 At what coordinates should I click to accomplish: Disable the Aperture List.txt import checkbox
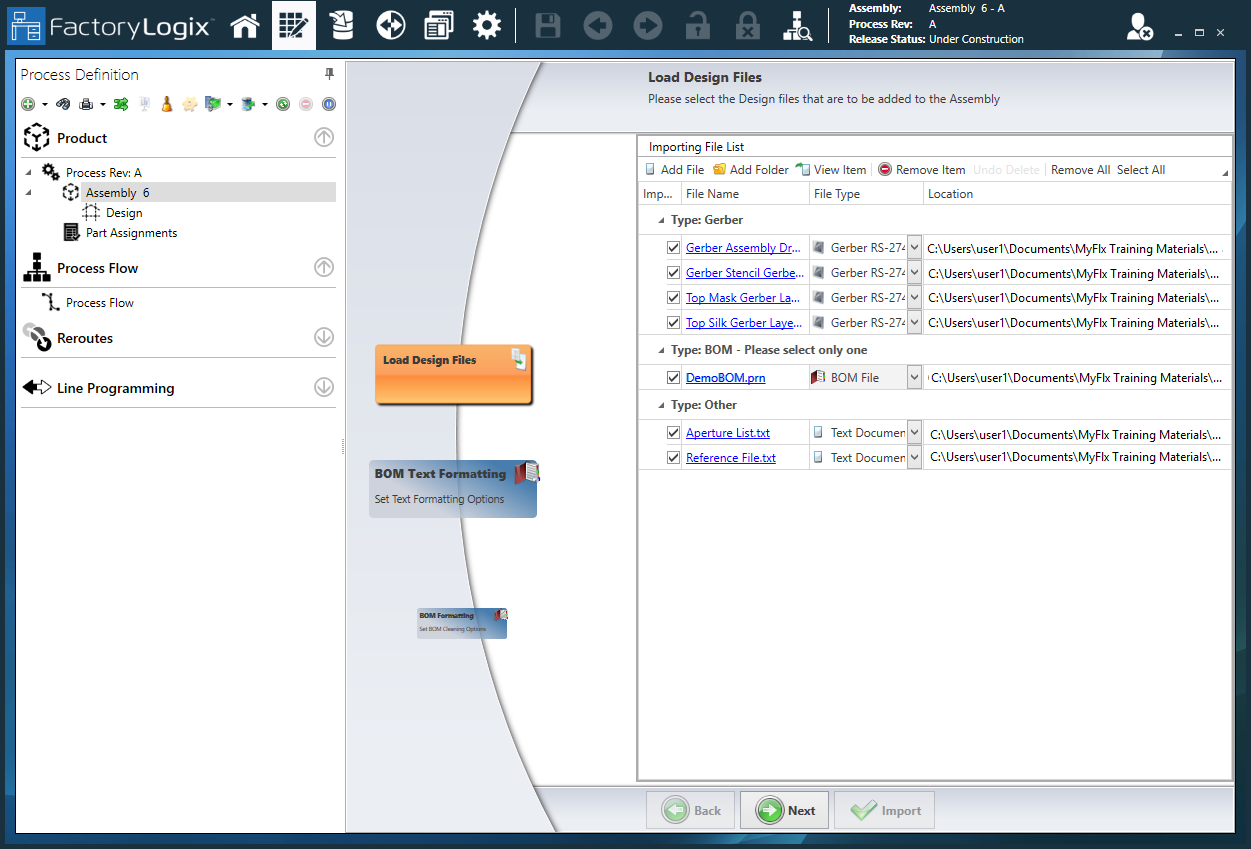point(673,432)
